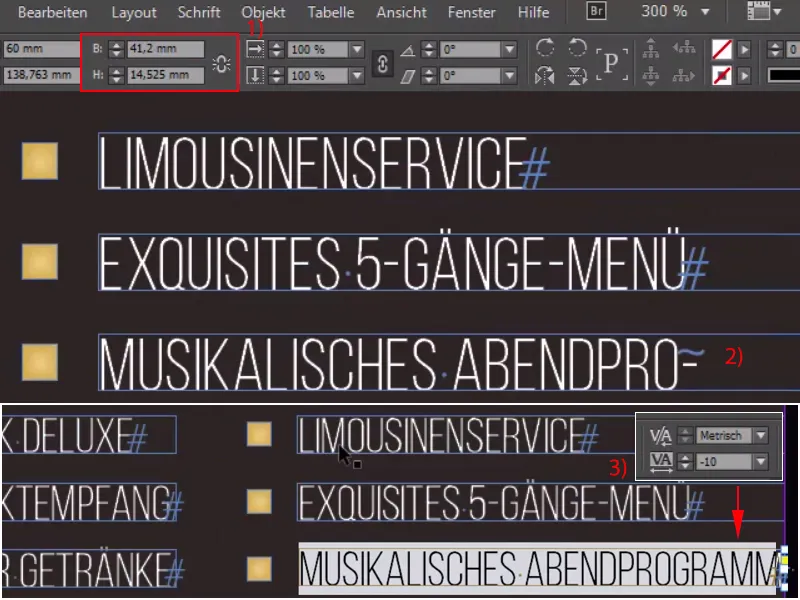Adjust height H stepper arrows
Screen dimensions: 800x600
tap(116, 76)
